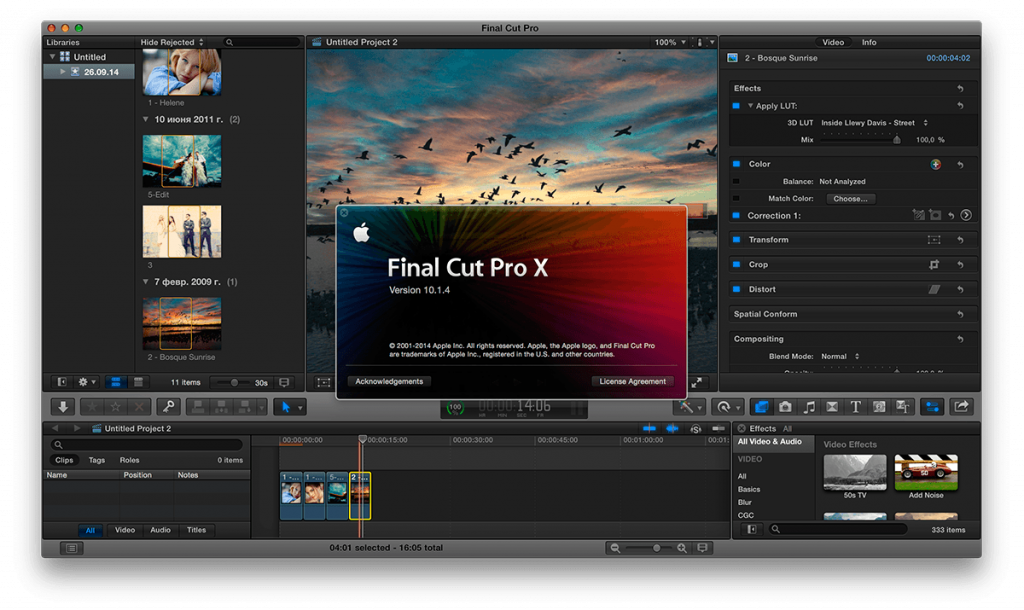The height and width of the screenshot is (610, 1024).
Task: Click the Acknowledgements button
Action: (389, 381)
